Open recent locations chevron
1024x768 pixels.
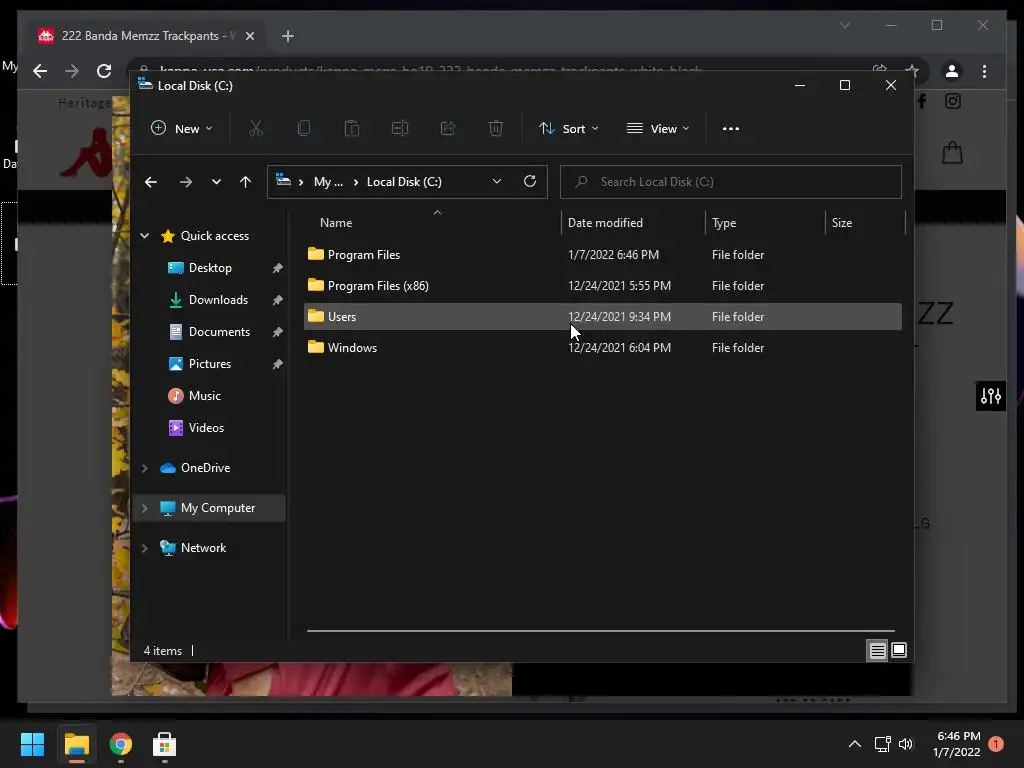pyautogui.click(x=216, y=182)
